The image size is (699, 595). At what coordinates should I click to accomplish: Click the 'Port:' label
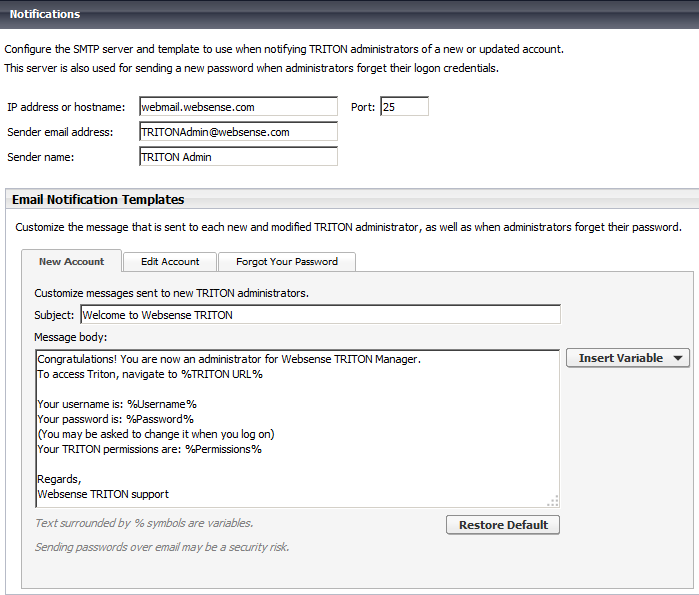(363, 107)
